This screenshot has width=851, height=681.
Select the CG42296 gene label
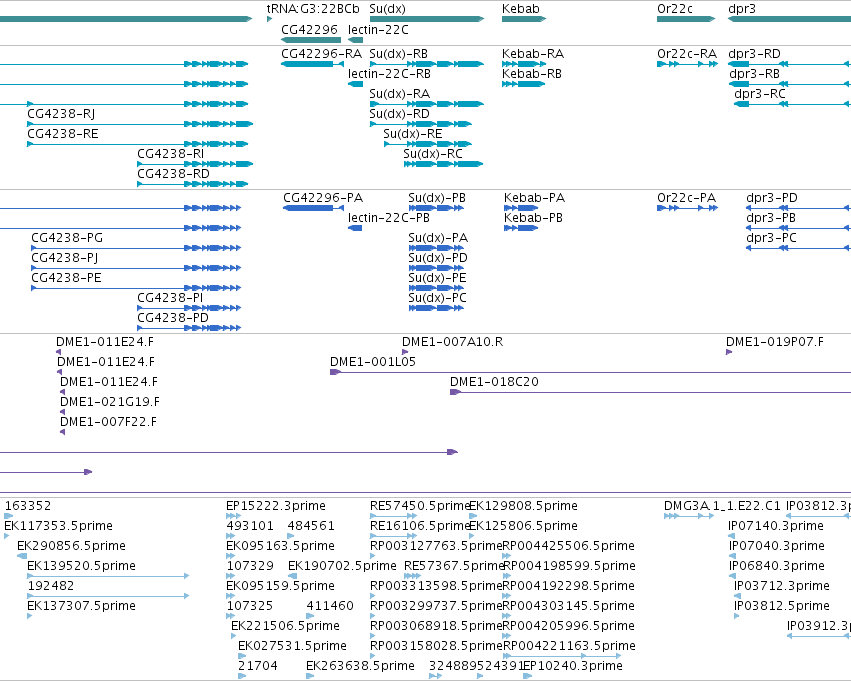(x=309, y=30)
